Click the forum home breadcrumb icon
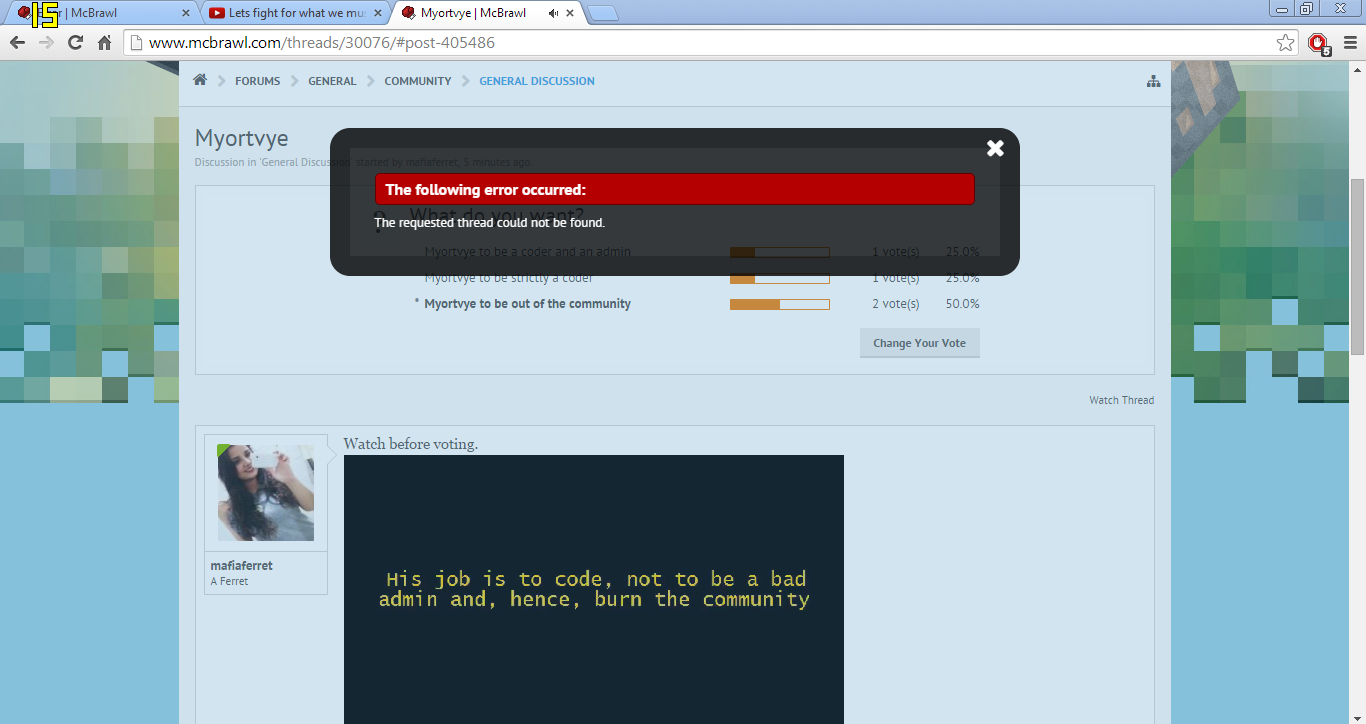Image resolution: width=1366 pixels, height=724 pixels. tap(200, 80)
